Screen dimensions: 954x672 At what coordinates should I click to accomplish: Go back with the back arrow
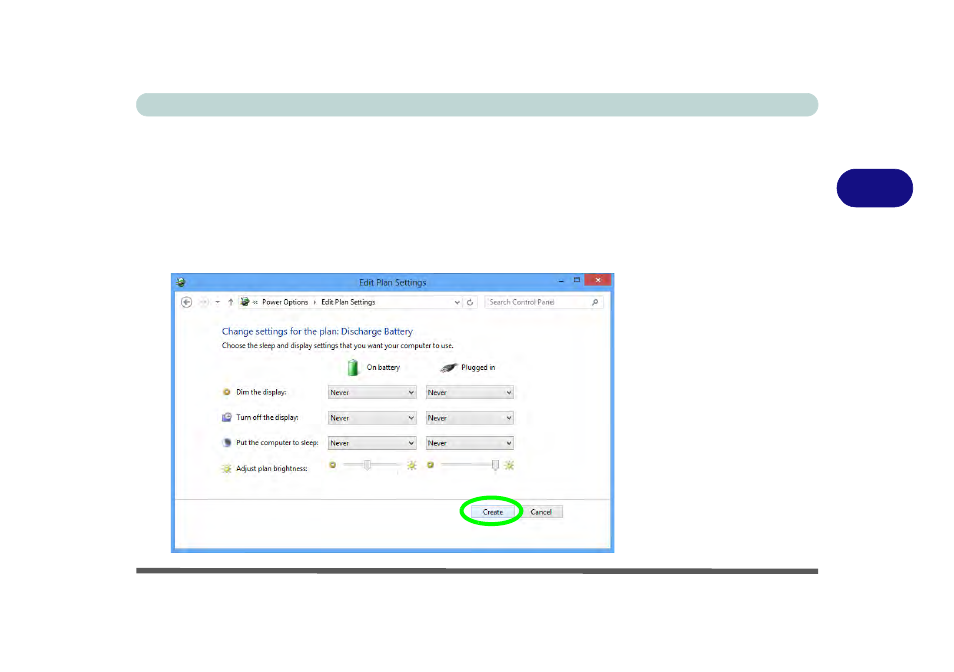(x=187, y=302)
